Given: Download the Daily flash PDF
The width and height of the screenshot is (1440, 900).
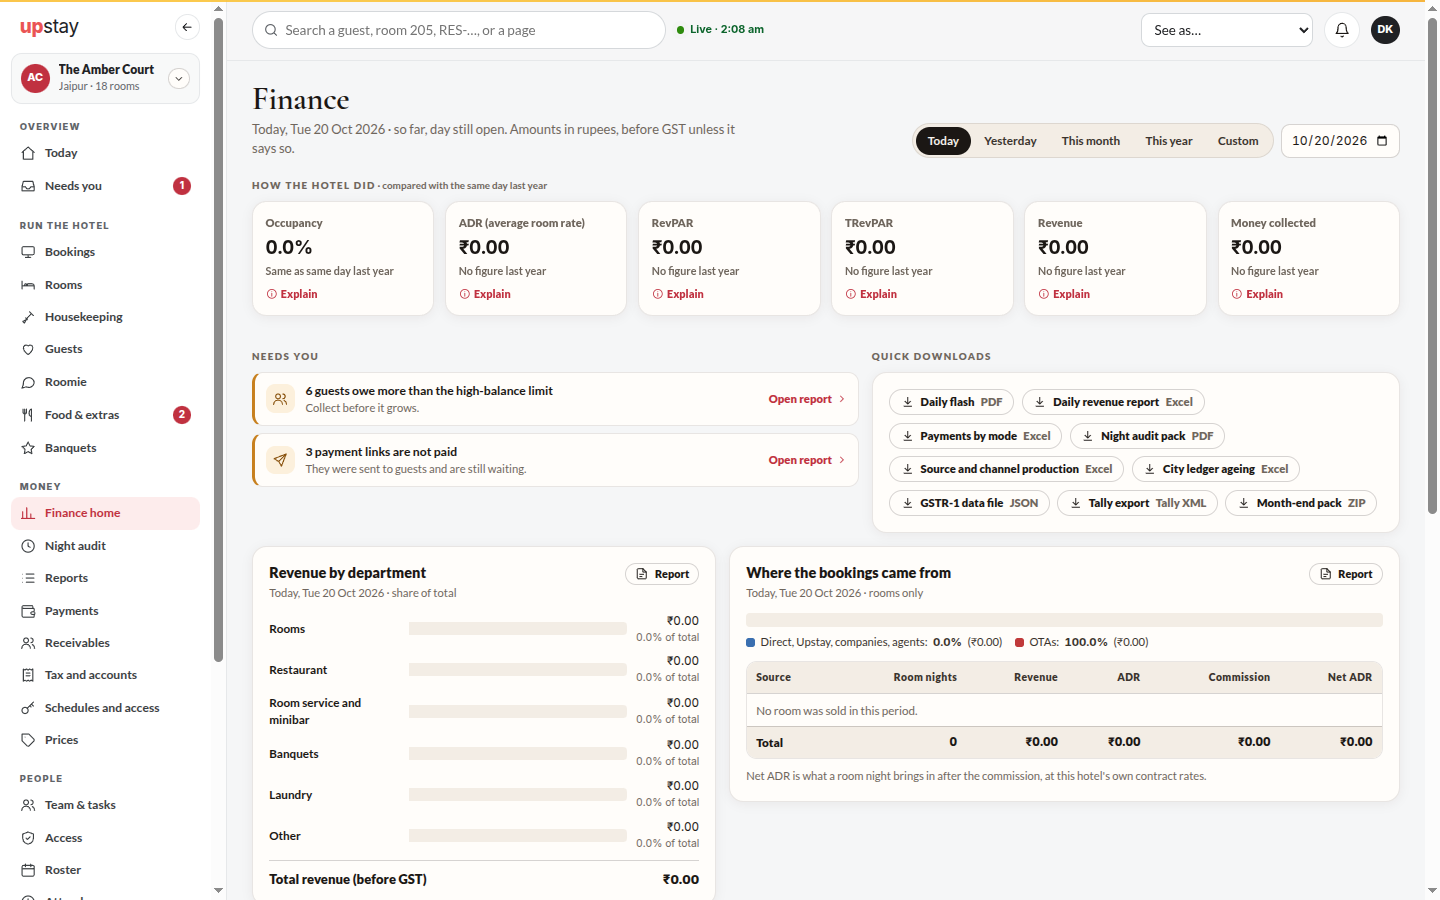Looking at the screenshot, I should (x=951, y=402).
